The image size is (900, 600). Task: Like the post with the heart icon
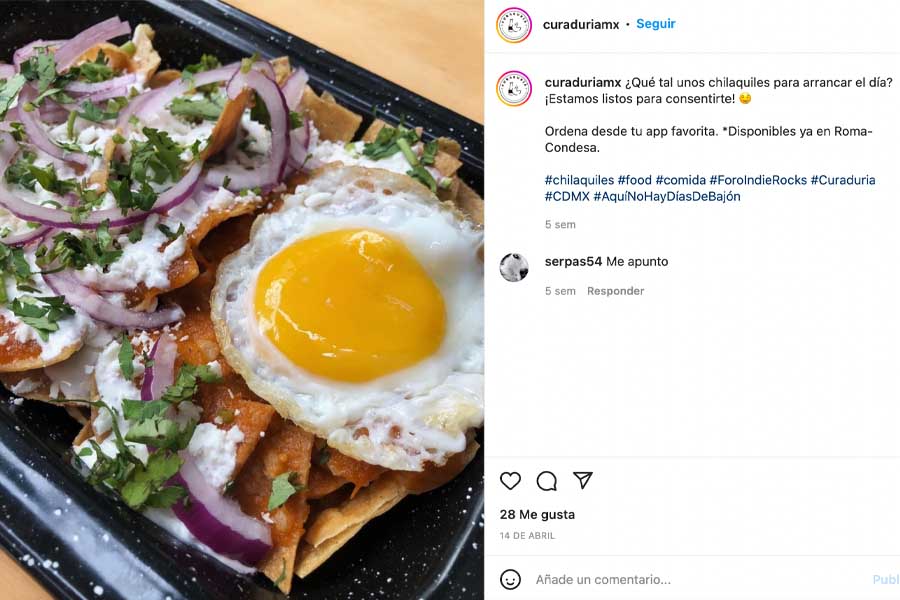tap(510, 481)
